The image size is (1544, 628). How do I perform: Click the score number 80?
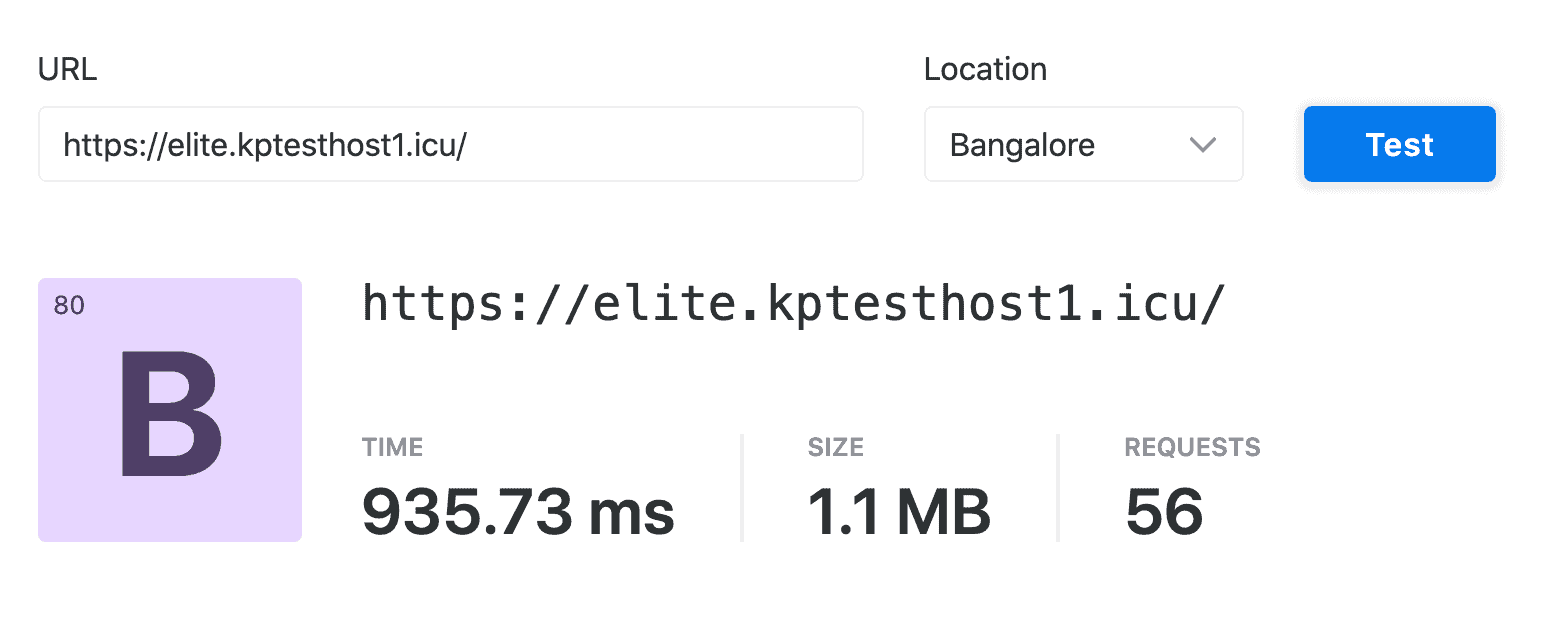point(69,306)
